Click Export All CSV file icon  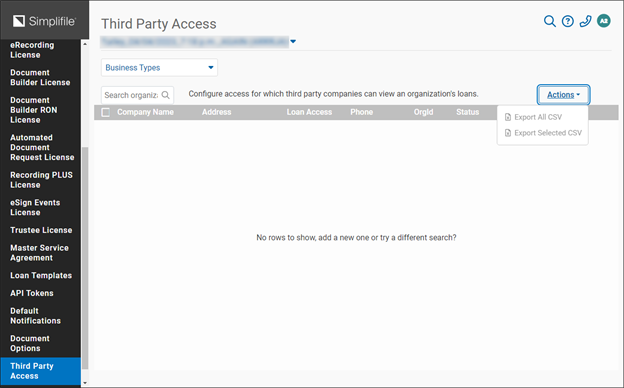(x=508, y=117)
